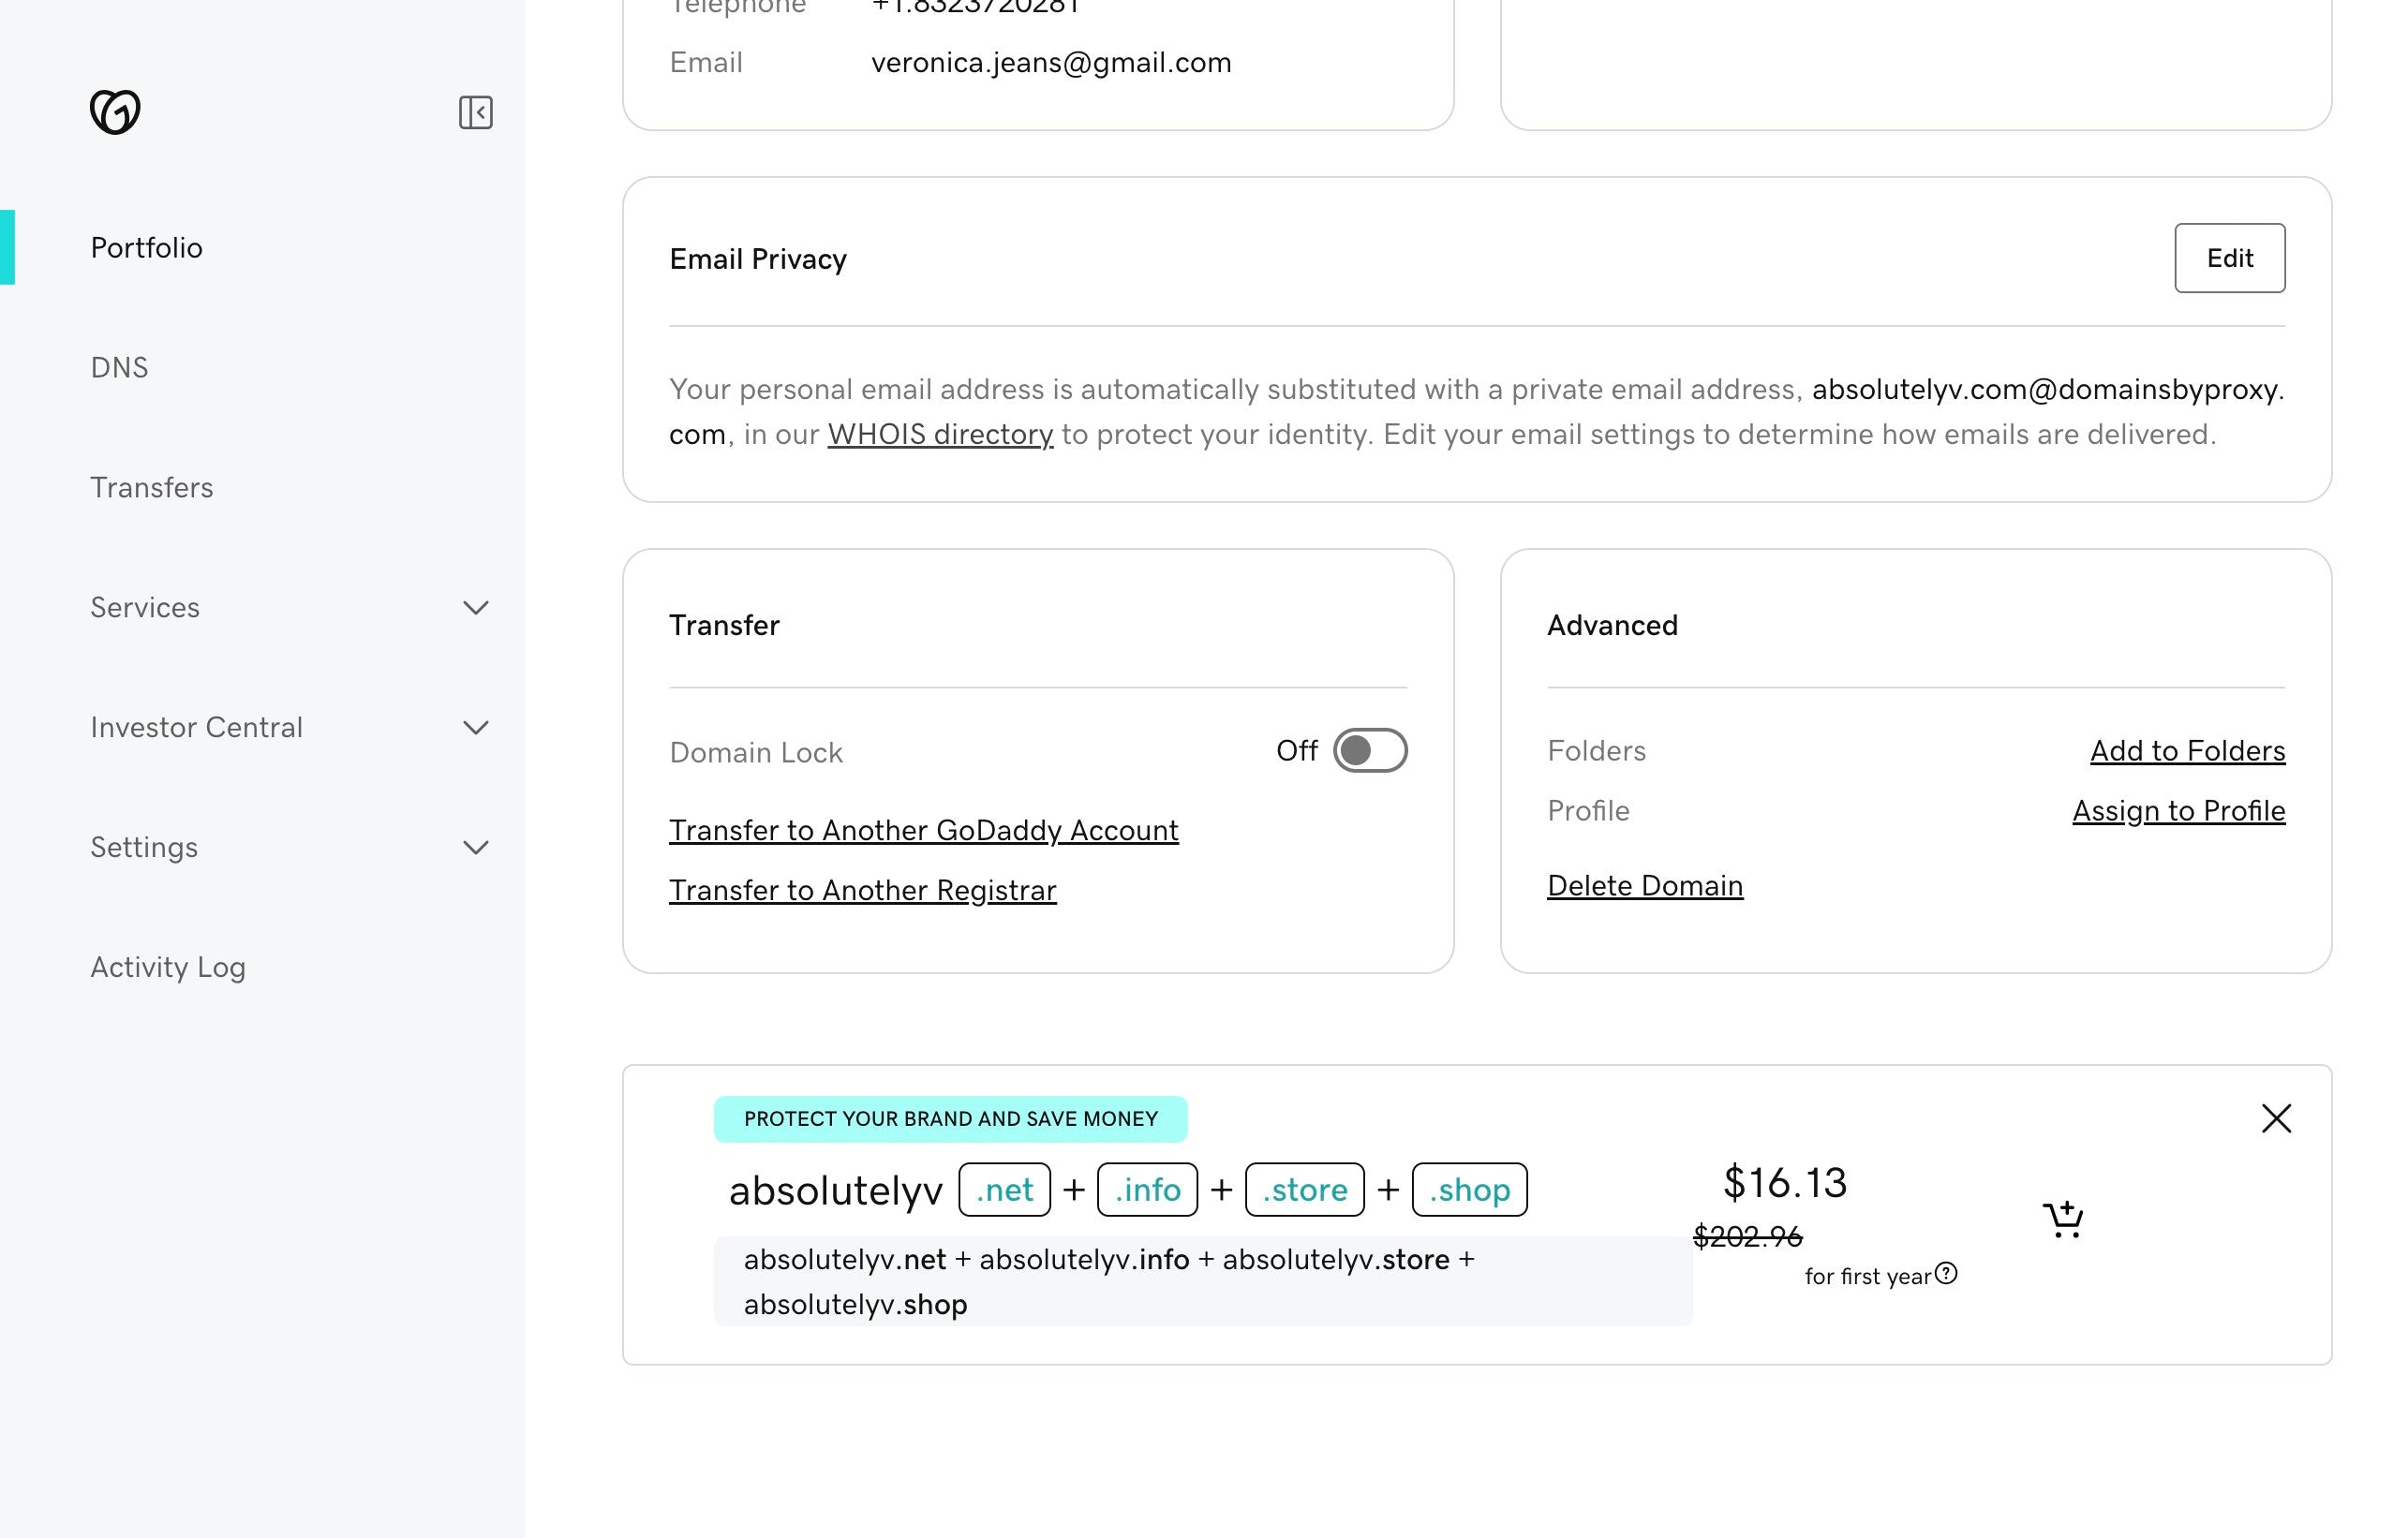Expand the Services menu chevron
This screenshot has height=1538, width=2408.
click(476, 607)
